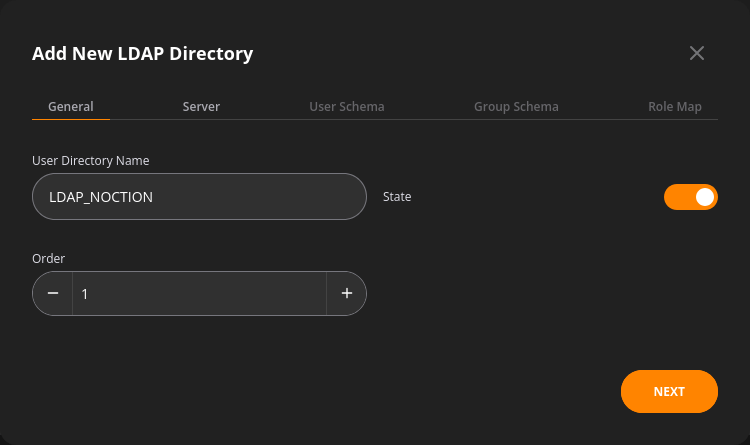
Task: Click the User Directory Name label
Action: click(x=90, y=161)
